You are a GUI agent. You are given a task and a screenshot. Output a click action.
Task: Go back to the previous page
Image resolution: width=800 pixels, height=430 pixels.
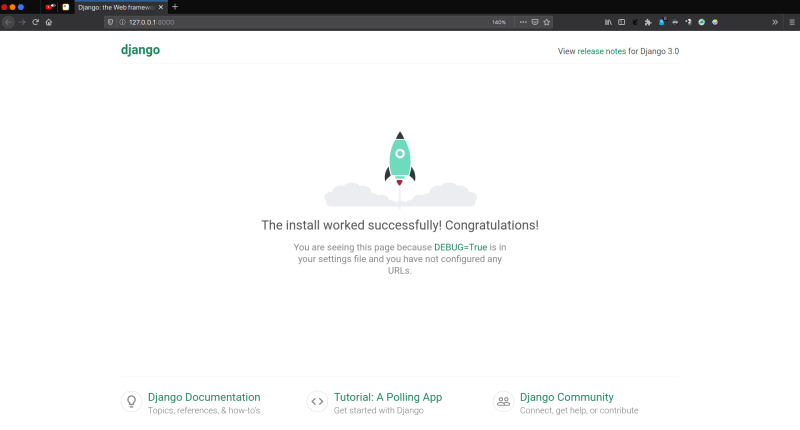(x=8, y=22)
